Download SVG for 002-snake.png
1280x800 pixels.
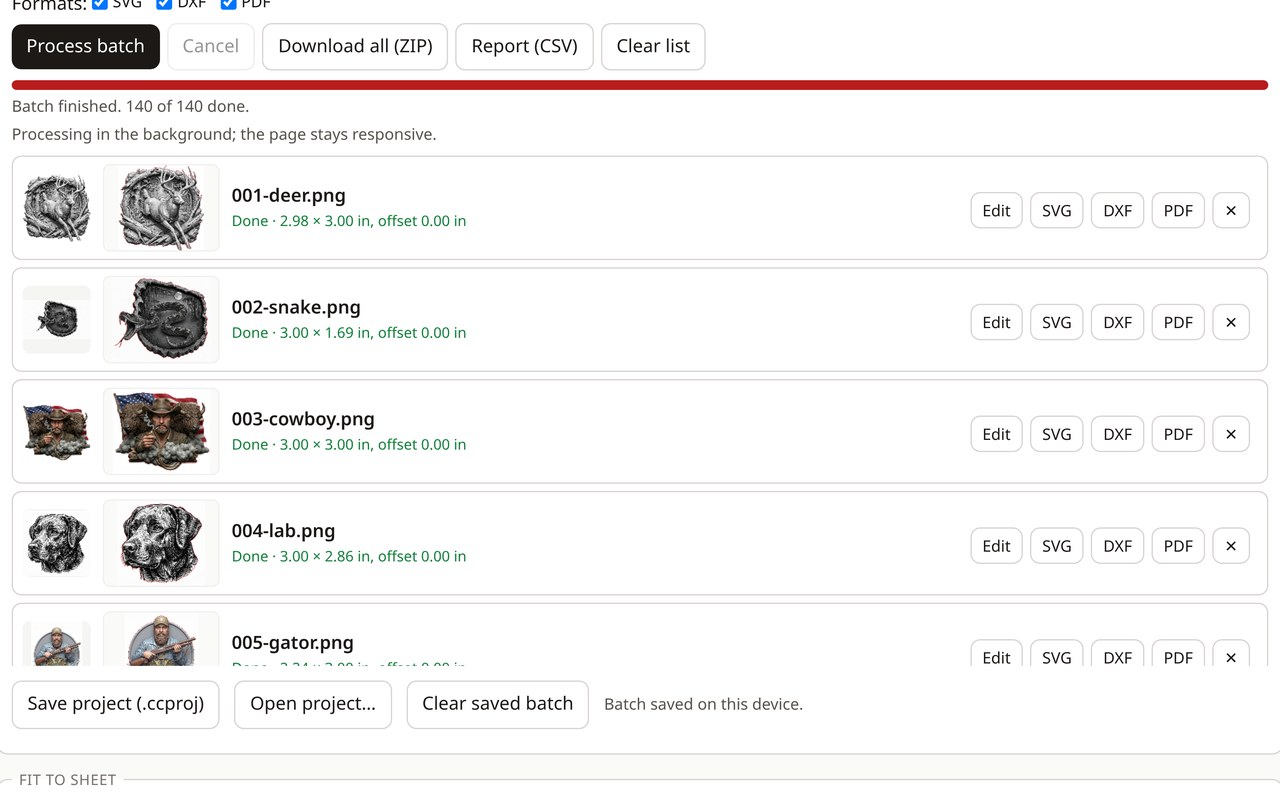[1057, 322]
